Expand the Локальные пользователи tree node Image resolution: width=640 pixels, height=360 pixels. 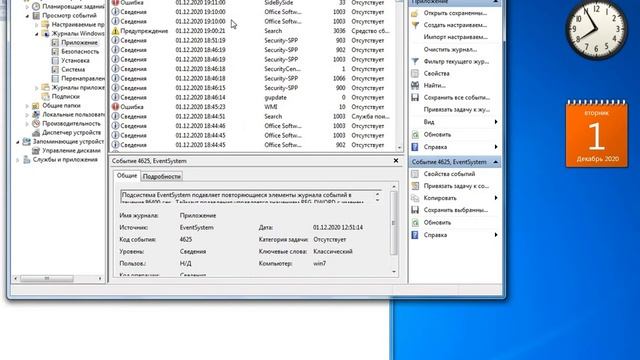(x=27, y=115)
